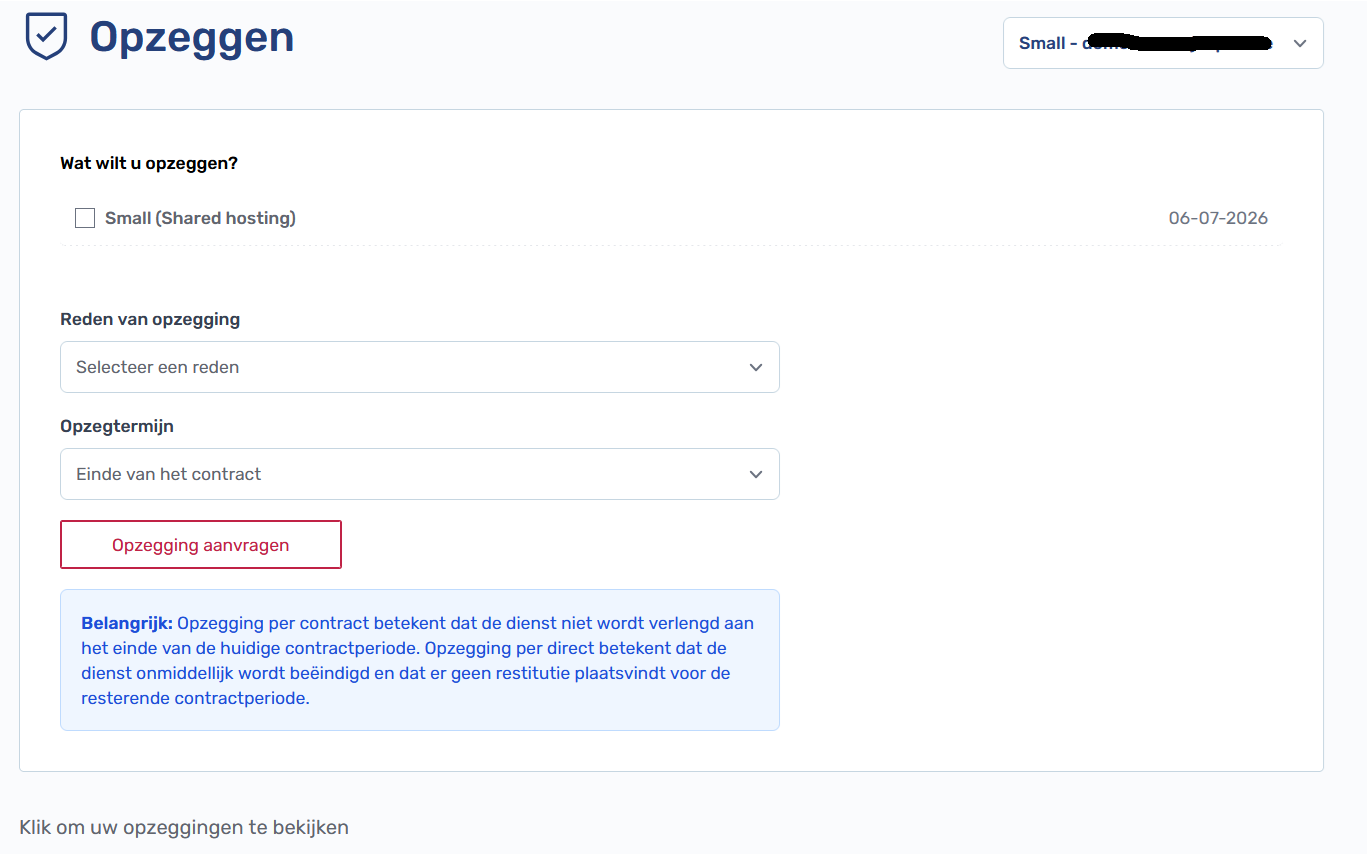This screenshot has height=854, width=1367.
Task: Click the date 06-07-2026
Action: (x=1218, y=218)
